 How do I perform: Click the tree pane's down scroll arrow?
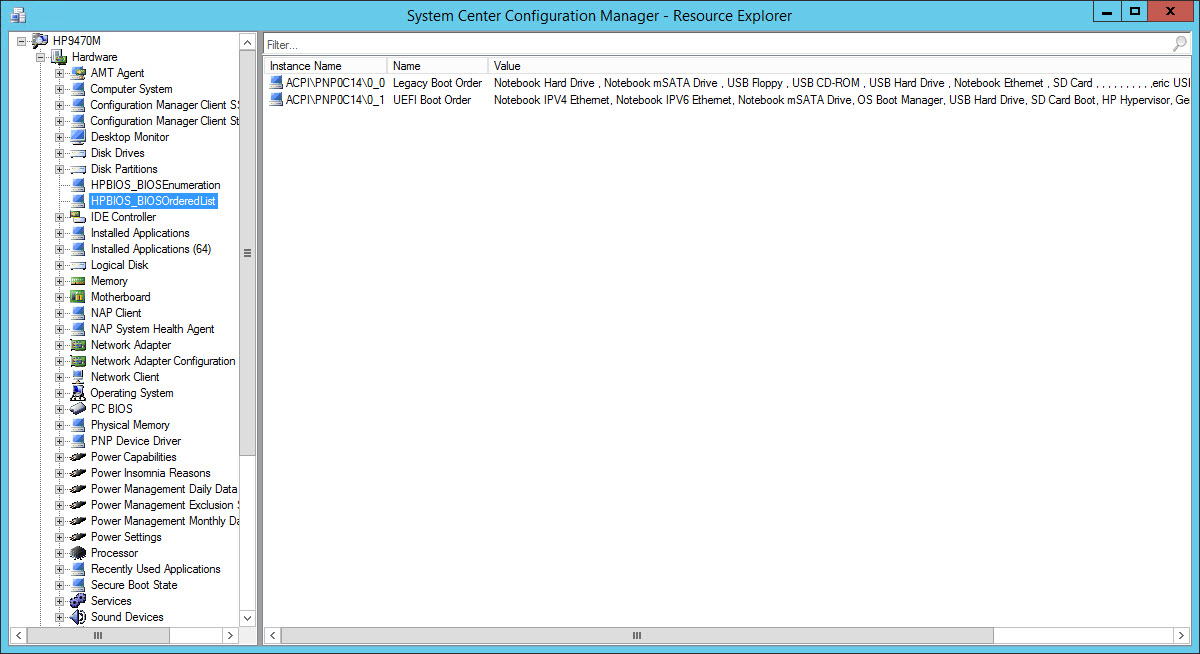coord(248,619)
